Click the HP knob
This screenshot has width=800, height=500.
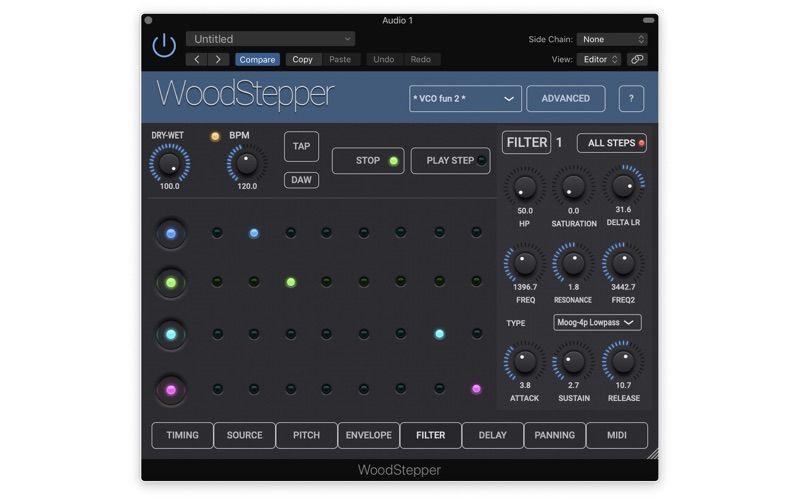click(x=524, y=187)
